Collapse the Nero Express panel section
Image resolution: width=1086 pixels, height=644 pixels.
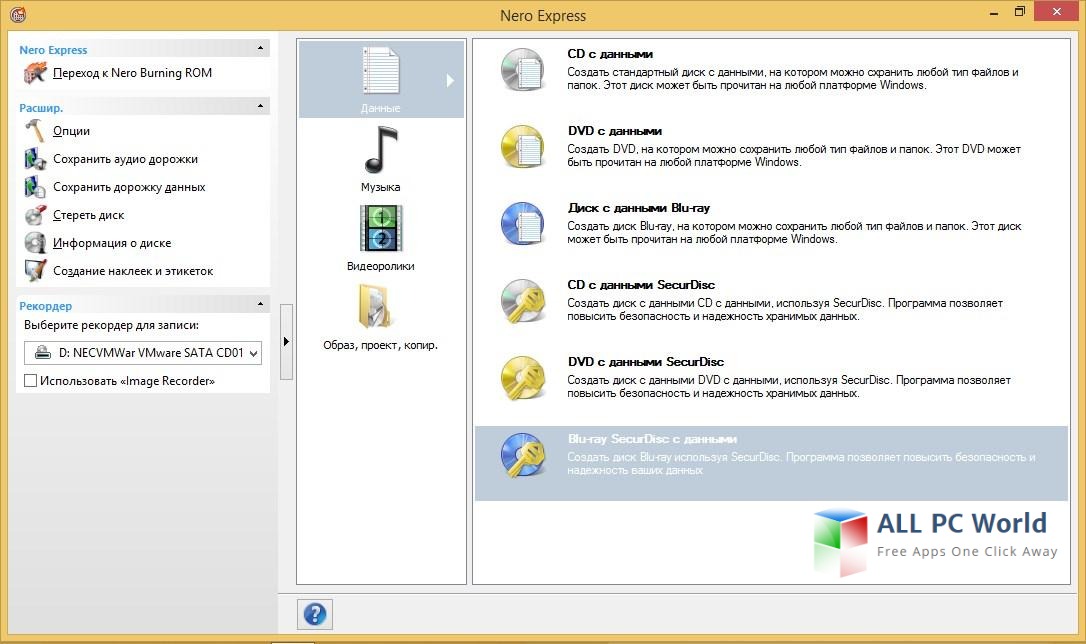[260, 48]
